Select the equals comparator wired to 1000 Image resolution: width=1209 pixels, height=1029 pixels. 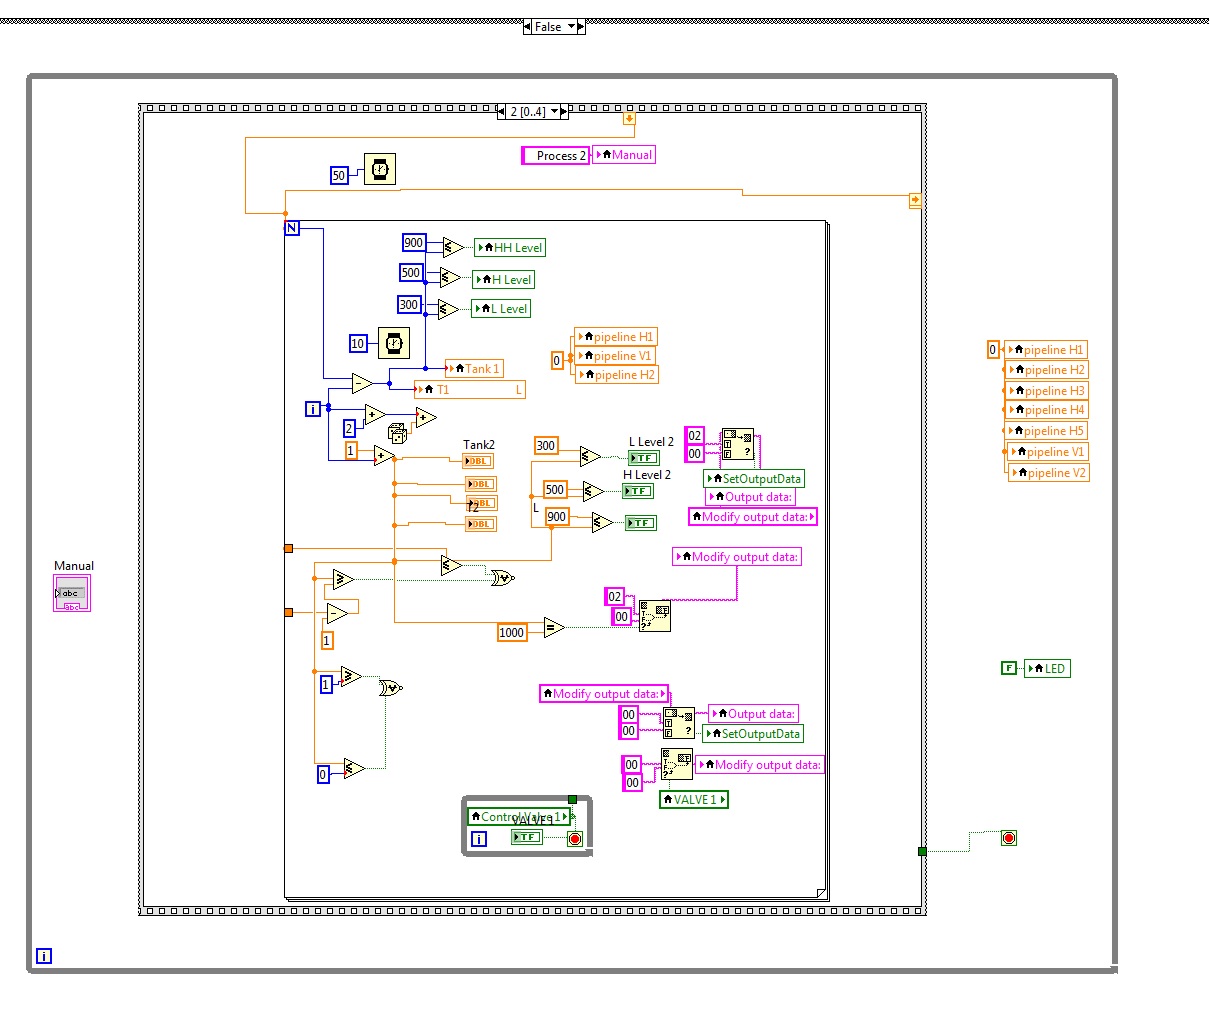[x=554, y=627]
